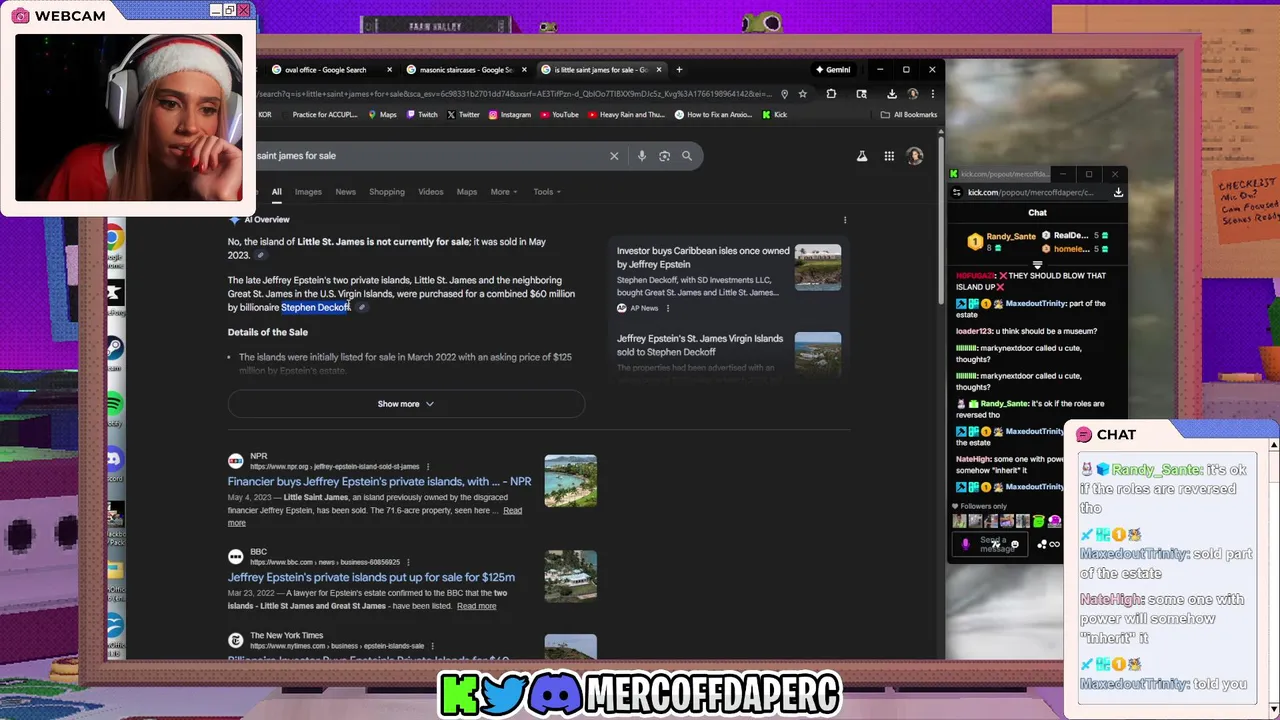Open Chrome downloads icon
The height and width of the screenshot is (720, 1280).
[891, 94]
